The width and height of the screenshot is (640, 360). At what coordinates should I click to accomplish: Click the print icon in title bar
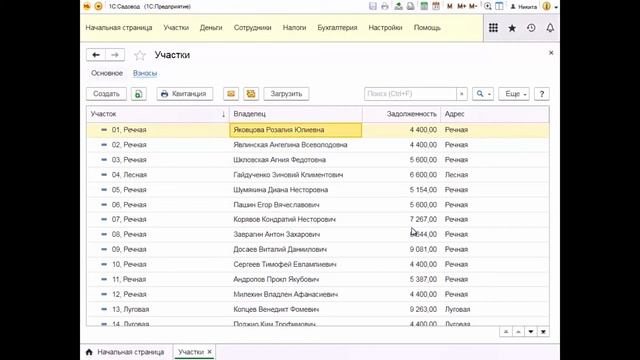point(384,6)
